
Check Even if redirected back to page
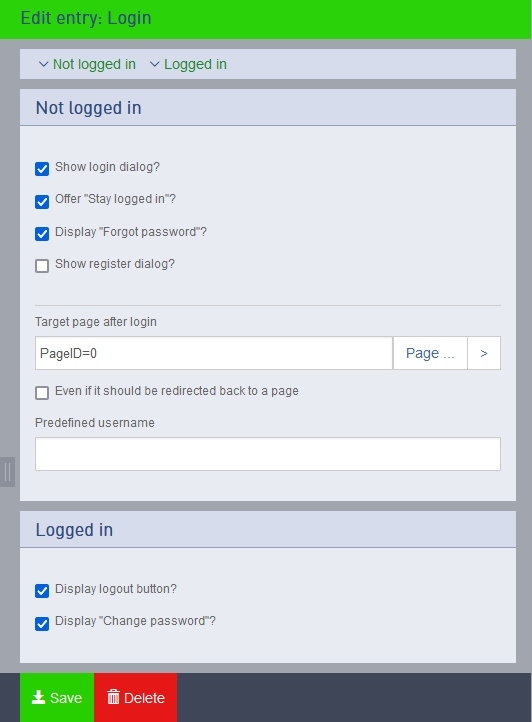(42, 393)
